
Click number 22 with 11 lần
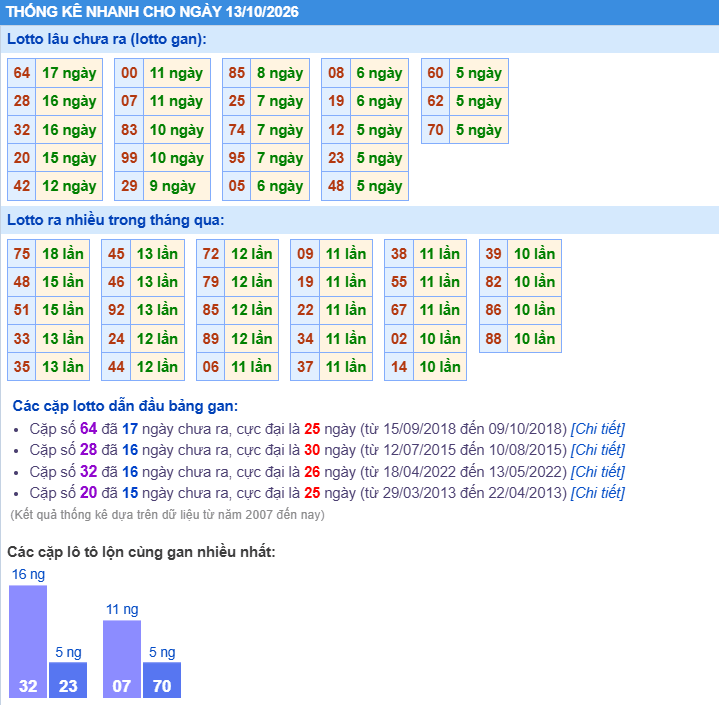click(305, 310)
